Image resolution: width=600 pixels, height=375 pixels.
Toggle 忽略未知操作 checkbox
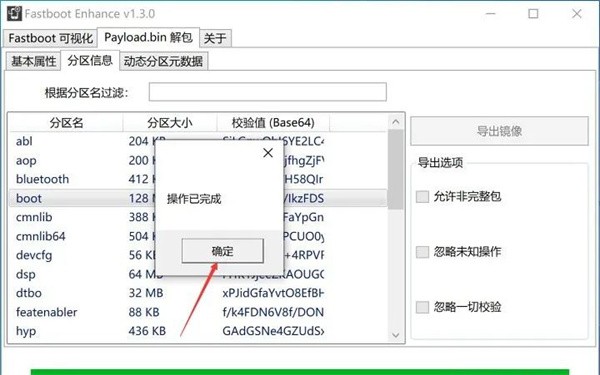[422, 252]
